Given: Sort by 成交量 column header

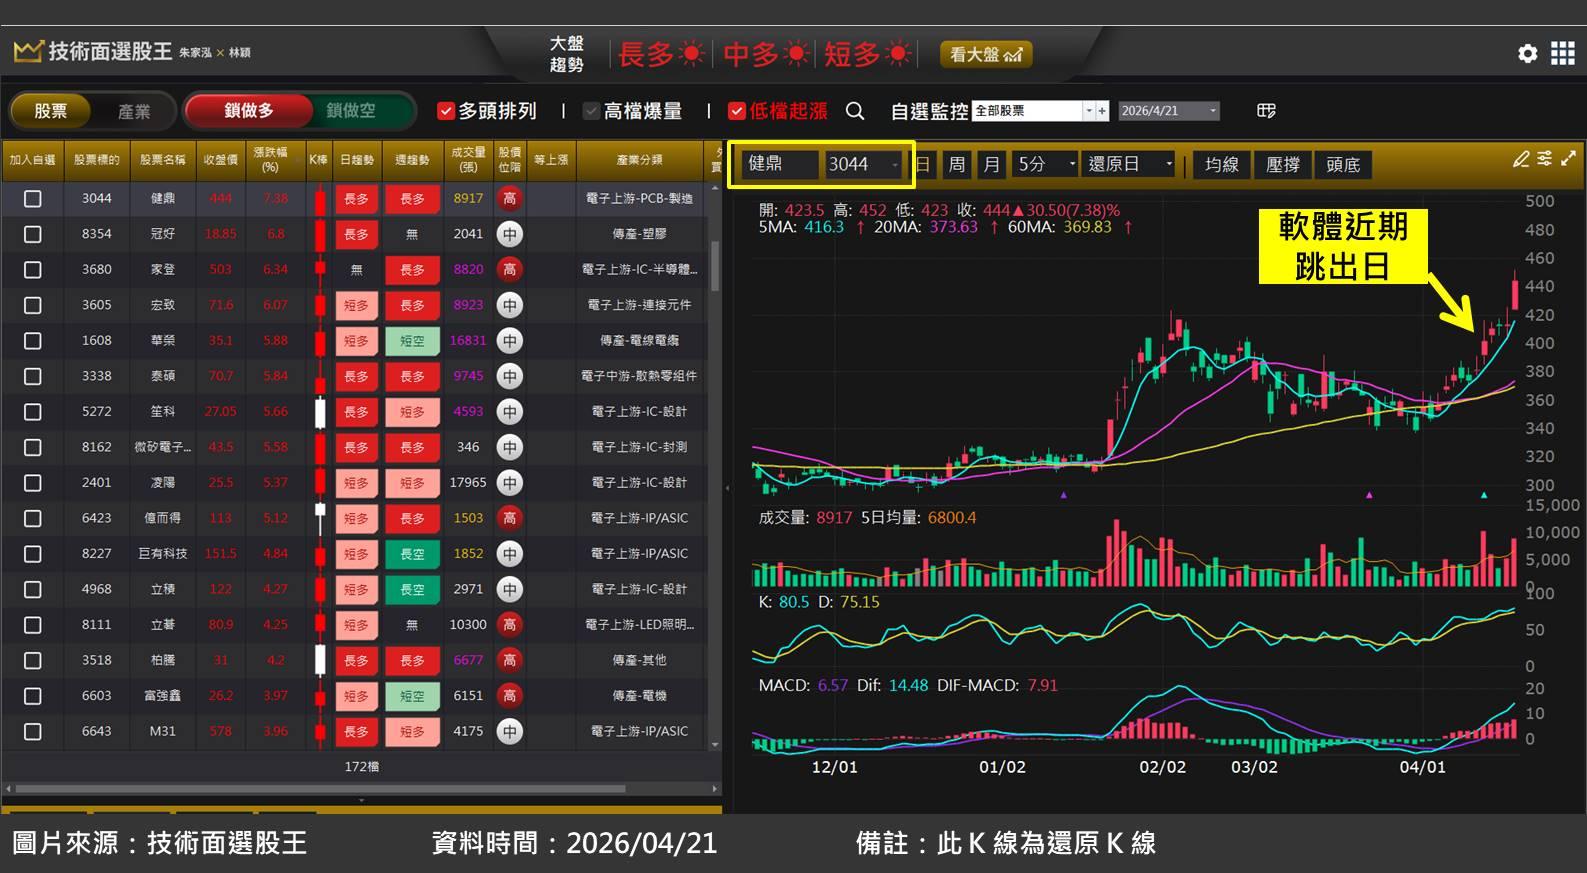Looking at the screenshot, I should point(468,160).
